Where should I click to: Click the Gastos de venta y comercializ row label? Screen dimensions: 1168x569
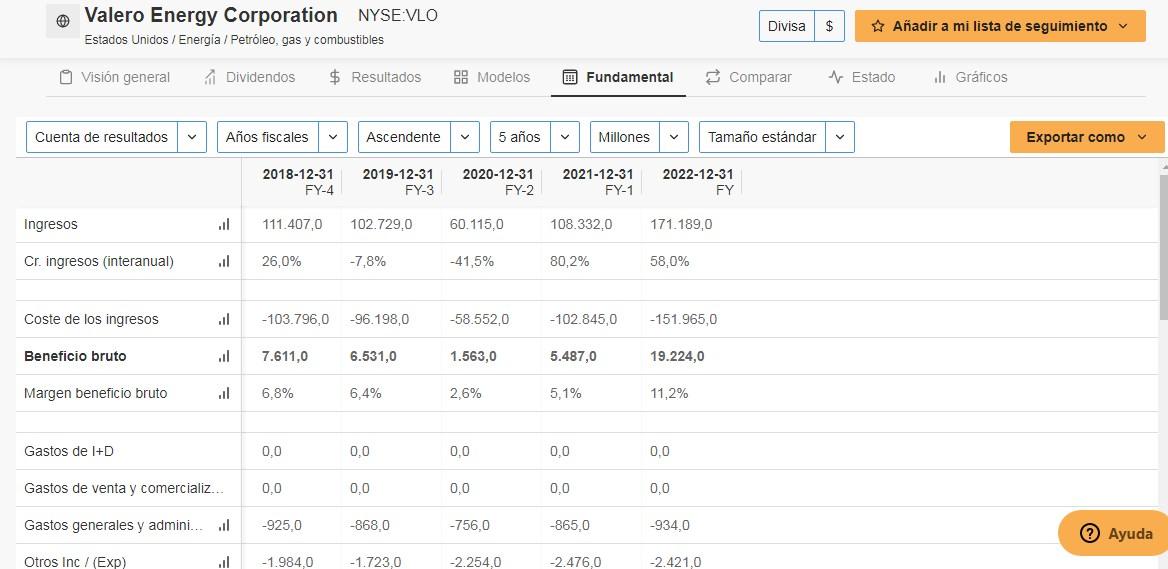click(x=124, y=489)
